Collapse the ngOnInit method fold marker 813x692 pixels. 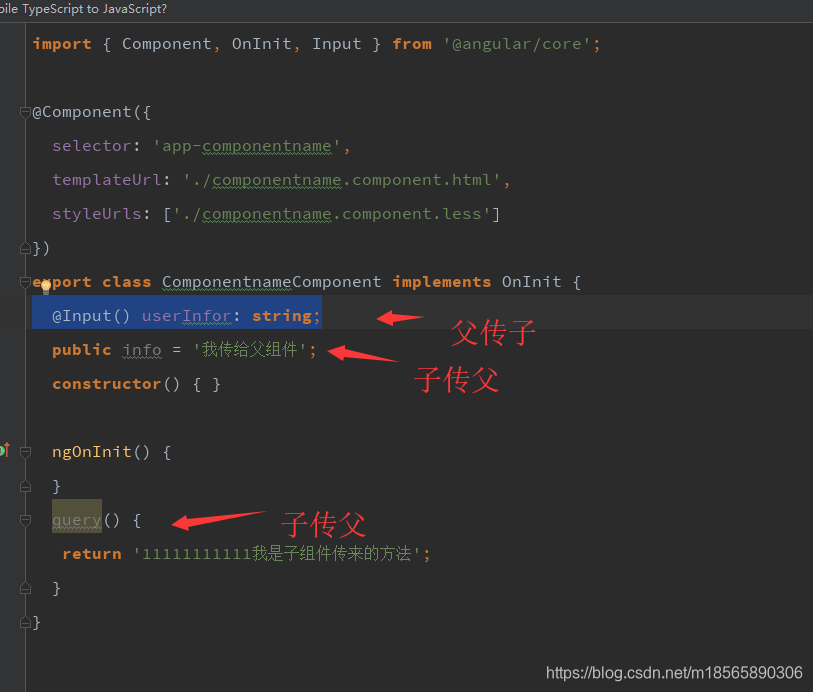click(25, 452)
